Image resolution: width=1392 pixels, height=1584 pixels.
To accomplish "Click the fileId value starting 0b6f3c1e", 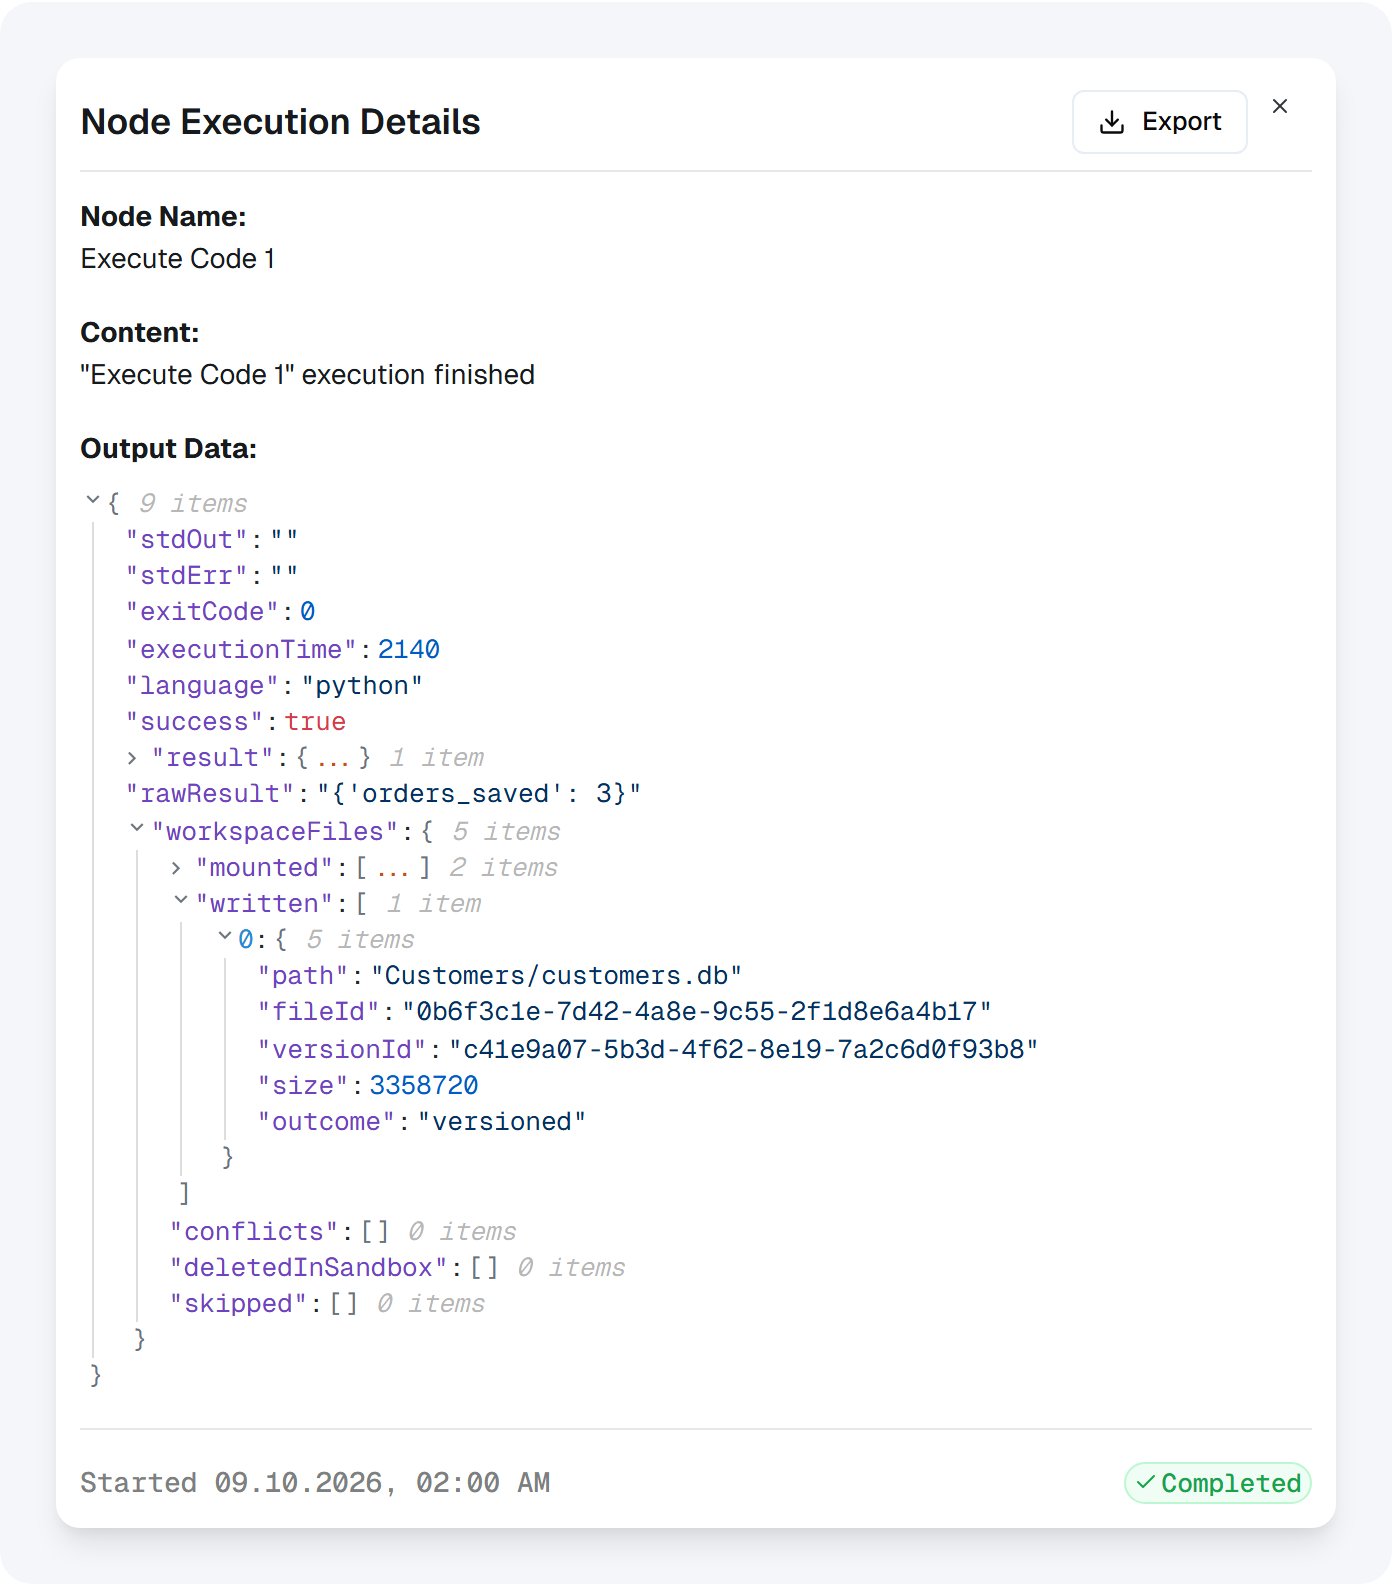I will (x=697, y=1012).
